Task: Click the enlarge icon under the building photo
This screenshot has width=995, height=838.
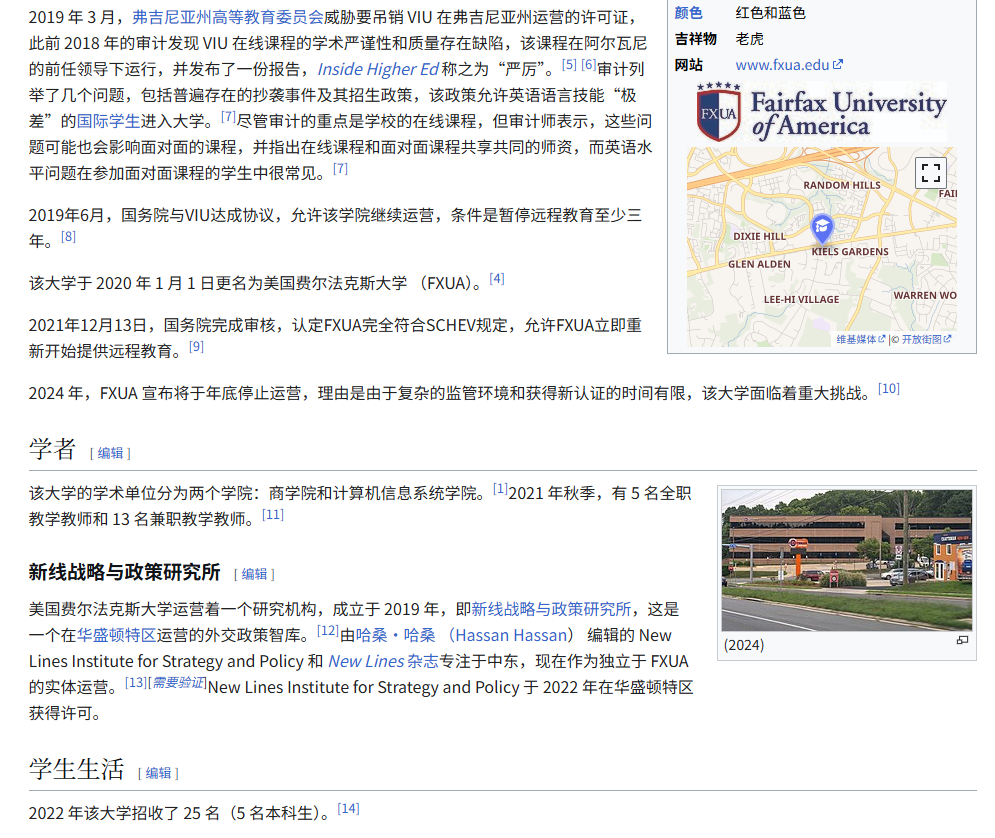Action: [962, 641]
